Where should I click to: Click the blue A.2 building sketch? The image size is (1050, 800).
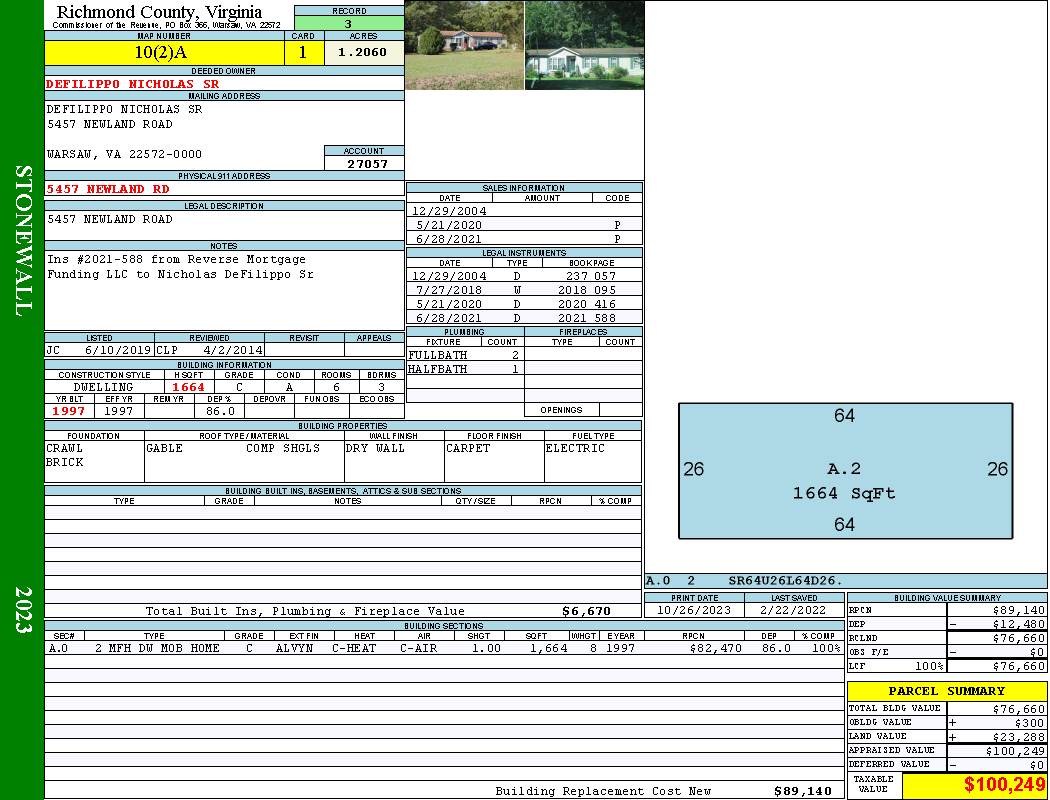coord(845,470)
